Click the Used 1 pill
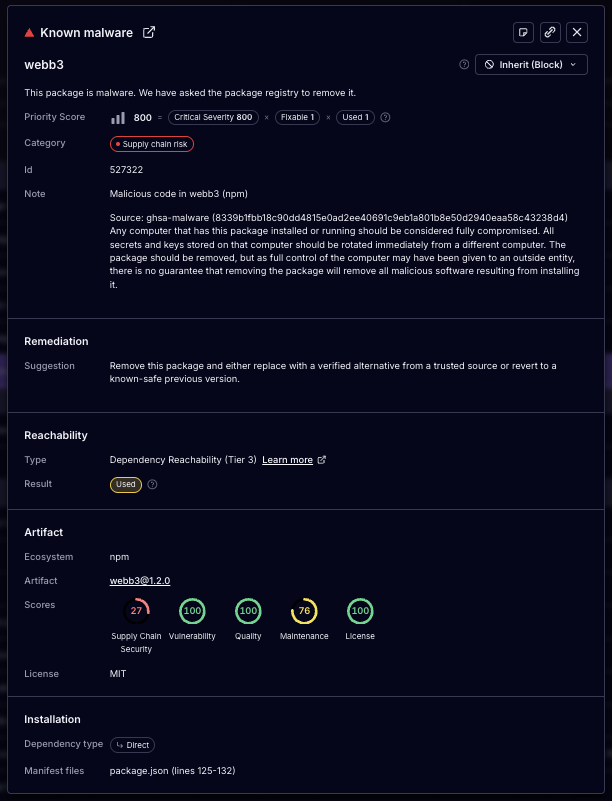This screenshot has height=801, width=612. pyautogui.click(x=355, y=117)
